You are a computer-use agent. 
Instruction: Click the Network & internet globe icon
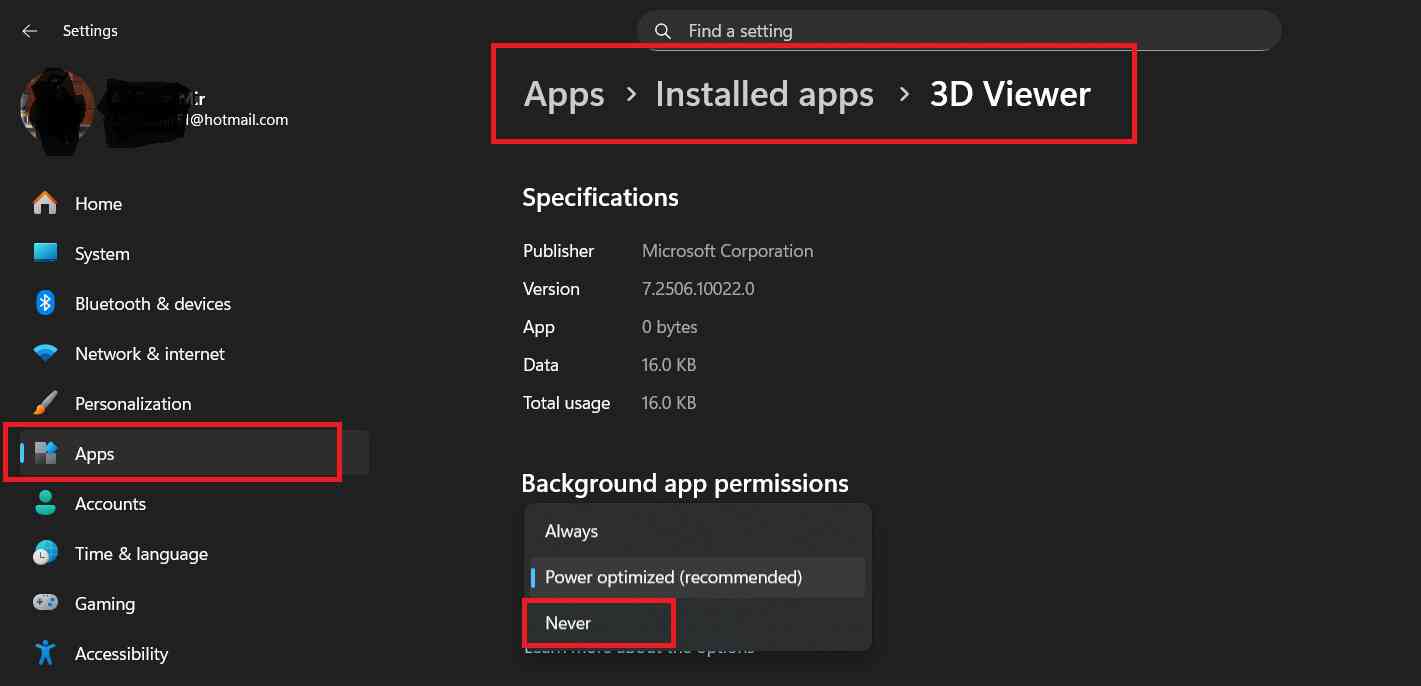click(x=46, y=353)
